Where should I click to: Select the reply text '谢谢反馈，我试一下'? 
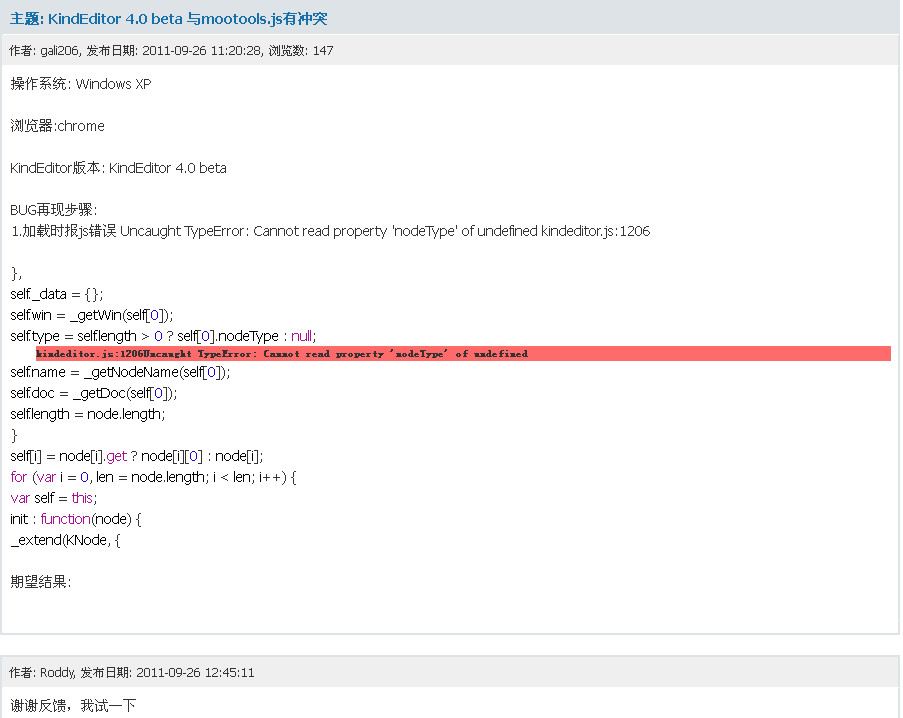(73, 705)
